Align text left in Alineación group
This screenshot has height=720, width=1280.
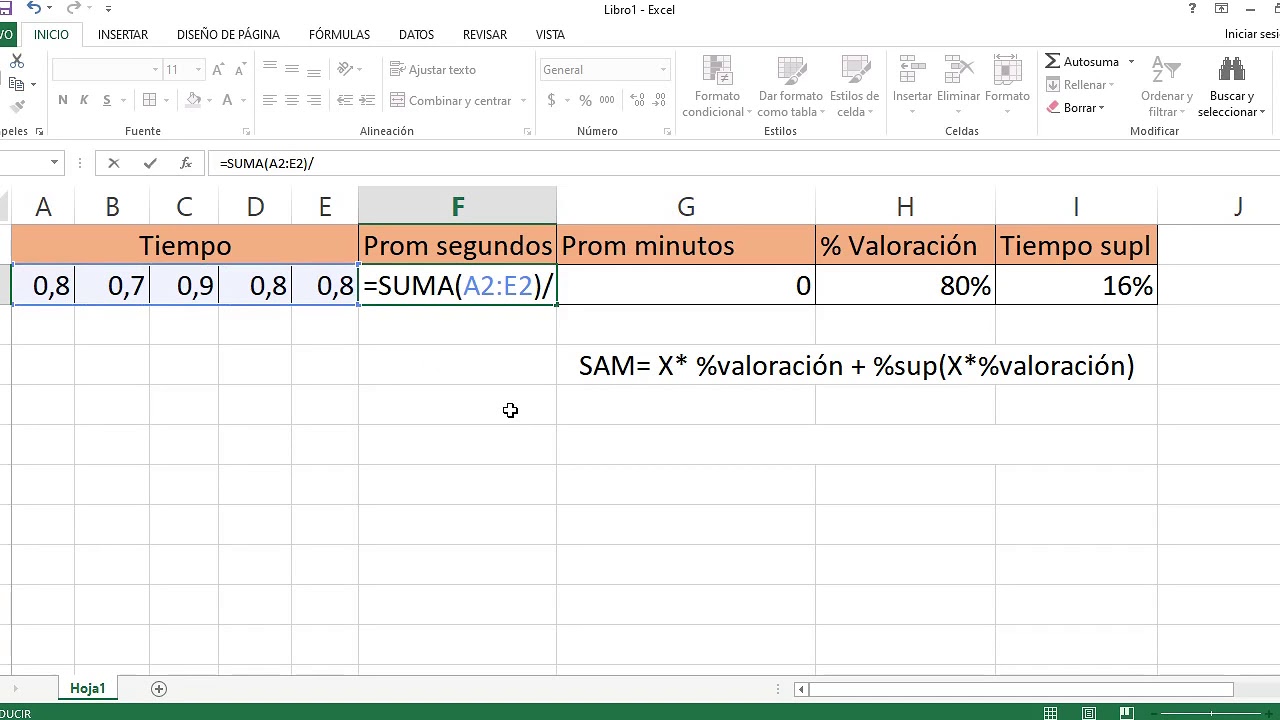(x=270, y=100)
